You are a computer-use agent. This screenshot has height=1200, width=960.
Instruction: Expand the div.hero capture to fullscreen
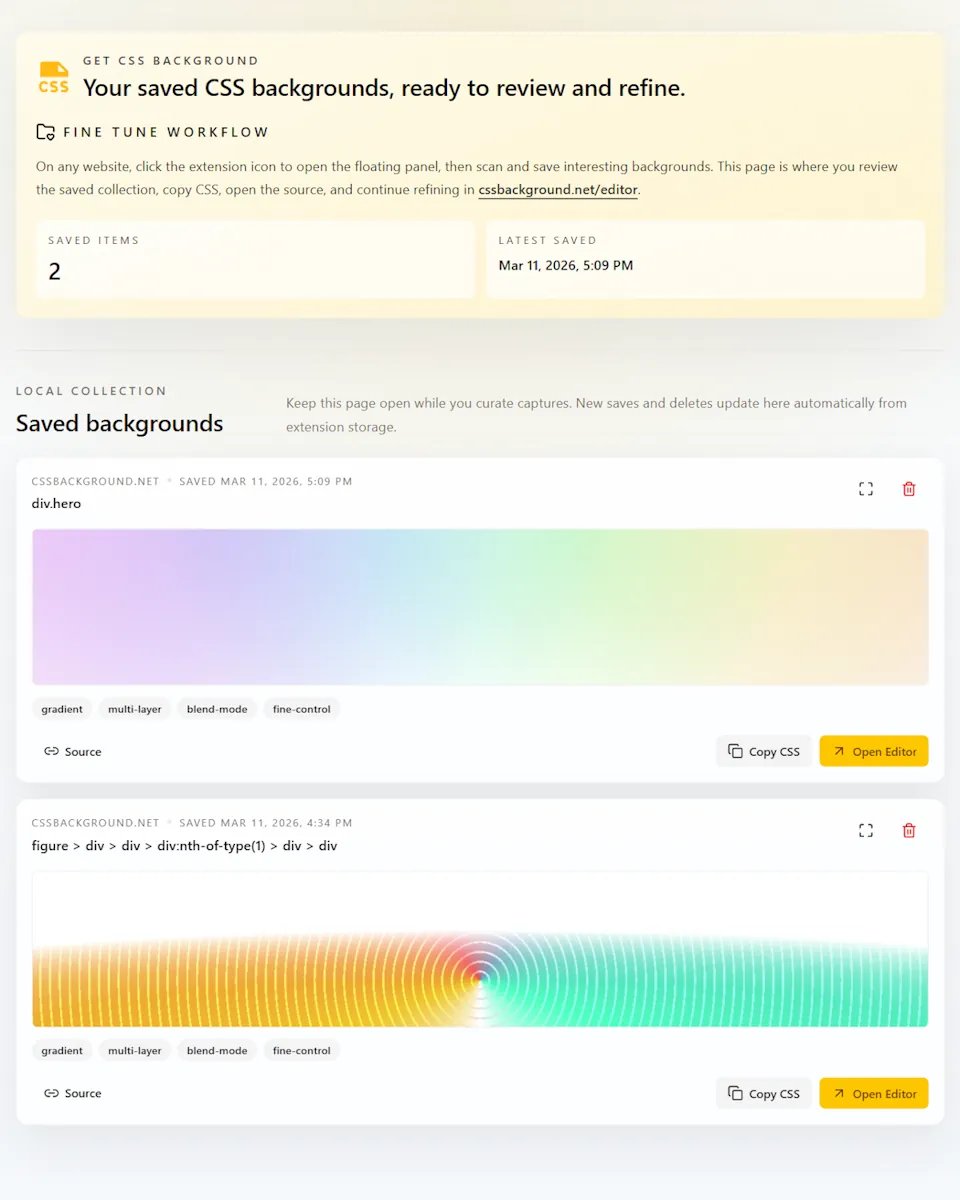[865, 489]
